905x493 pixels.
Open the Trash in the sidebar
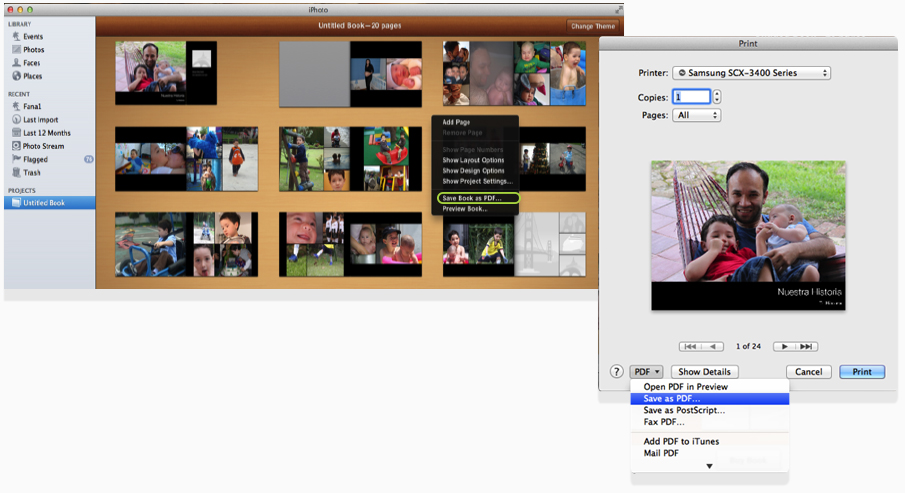pos(32,173)
